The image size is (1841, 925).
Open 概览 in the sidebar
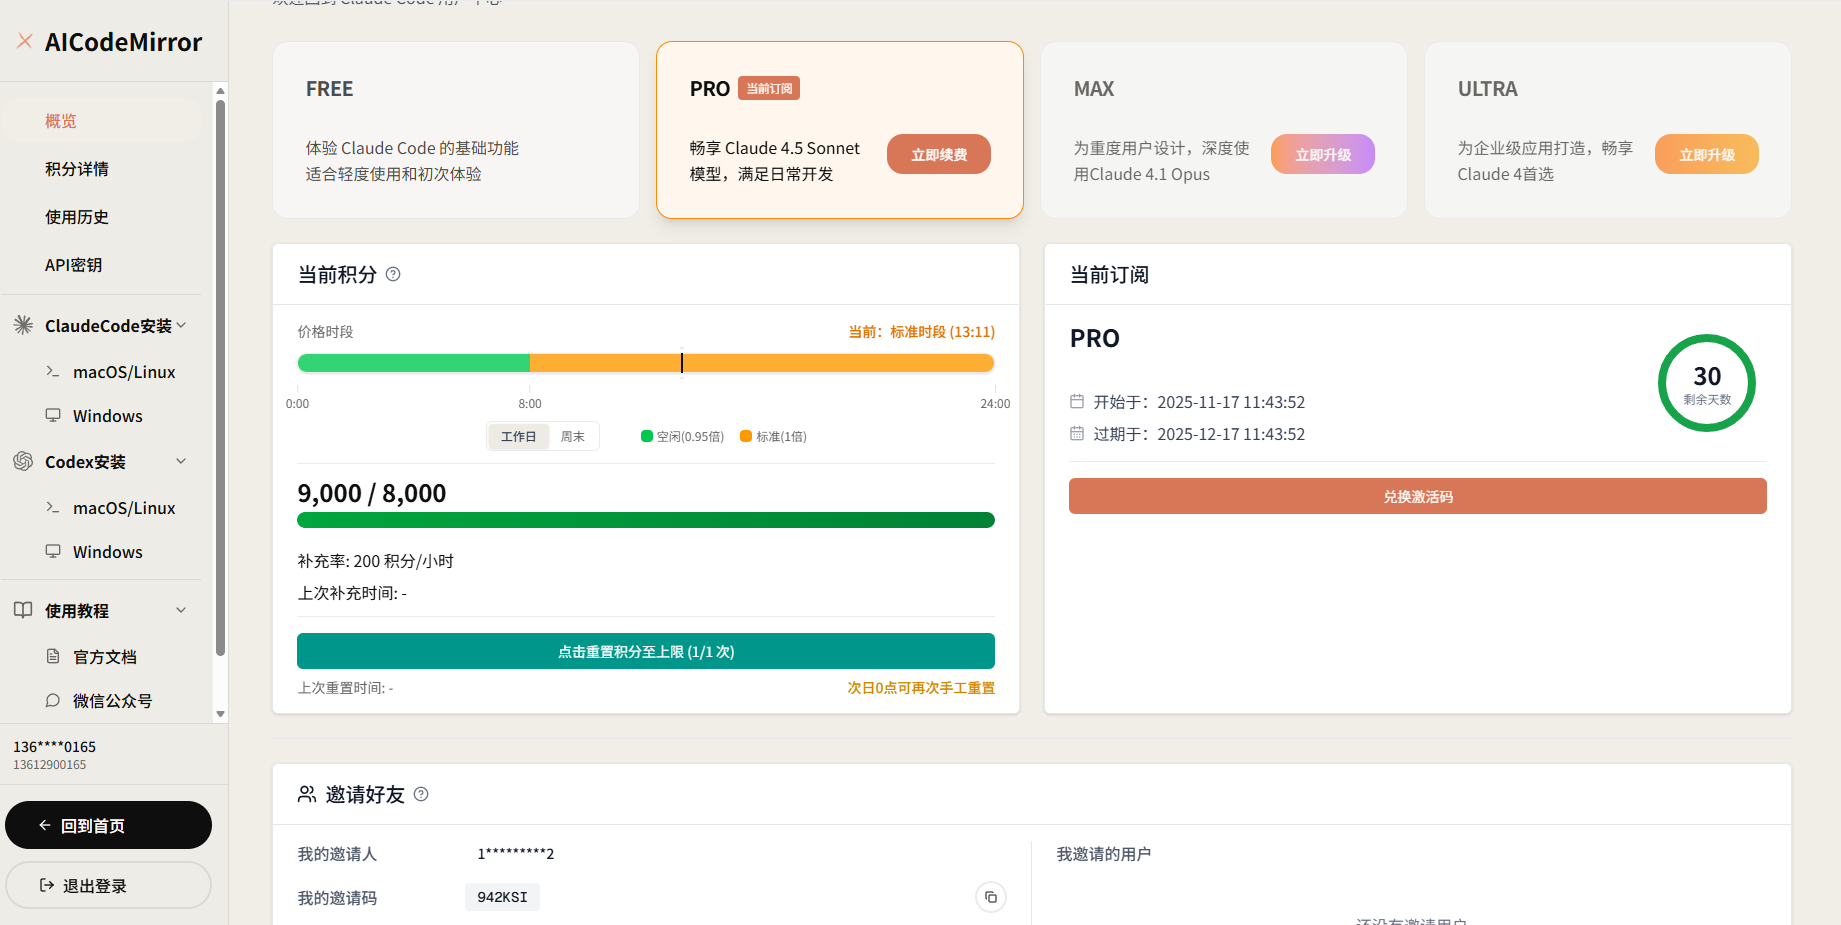(x=102, y=120)
